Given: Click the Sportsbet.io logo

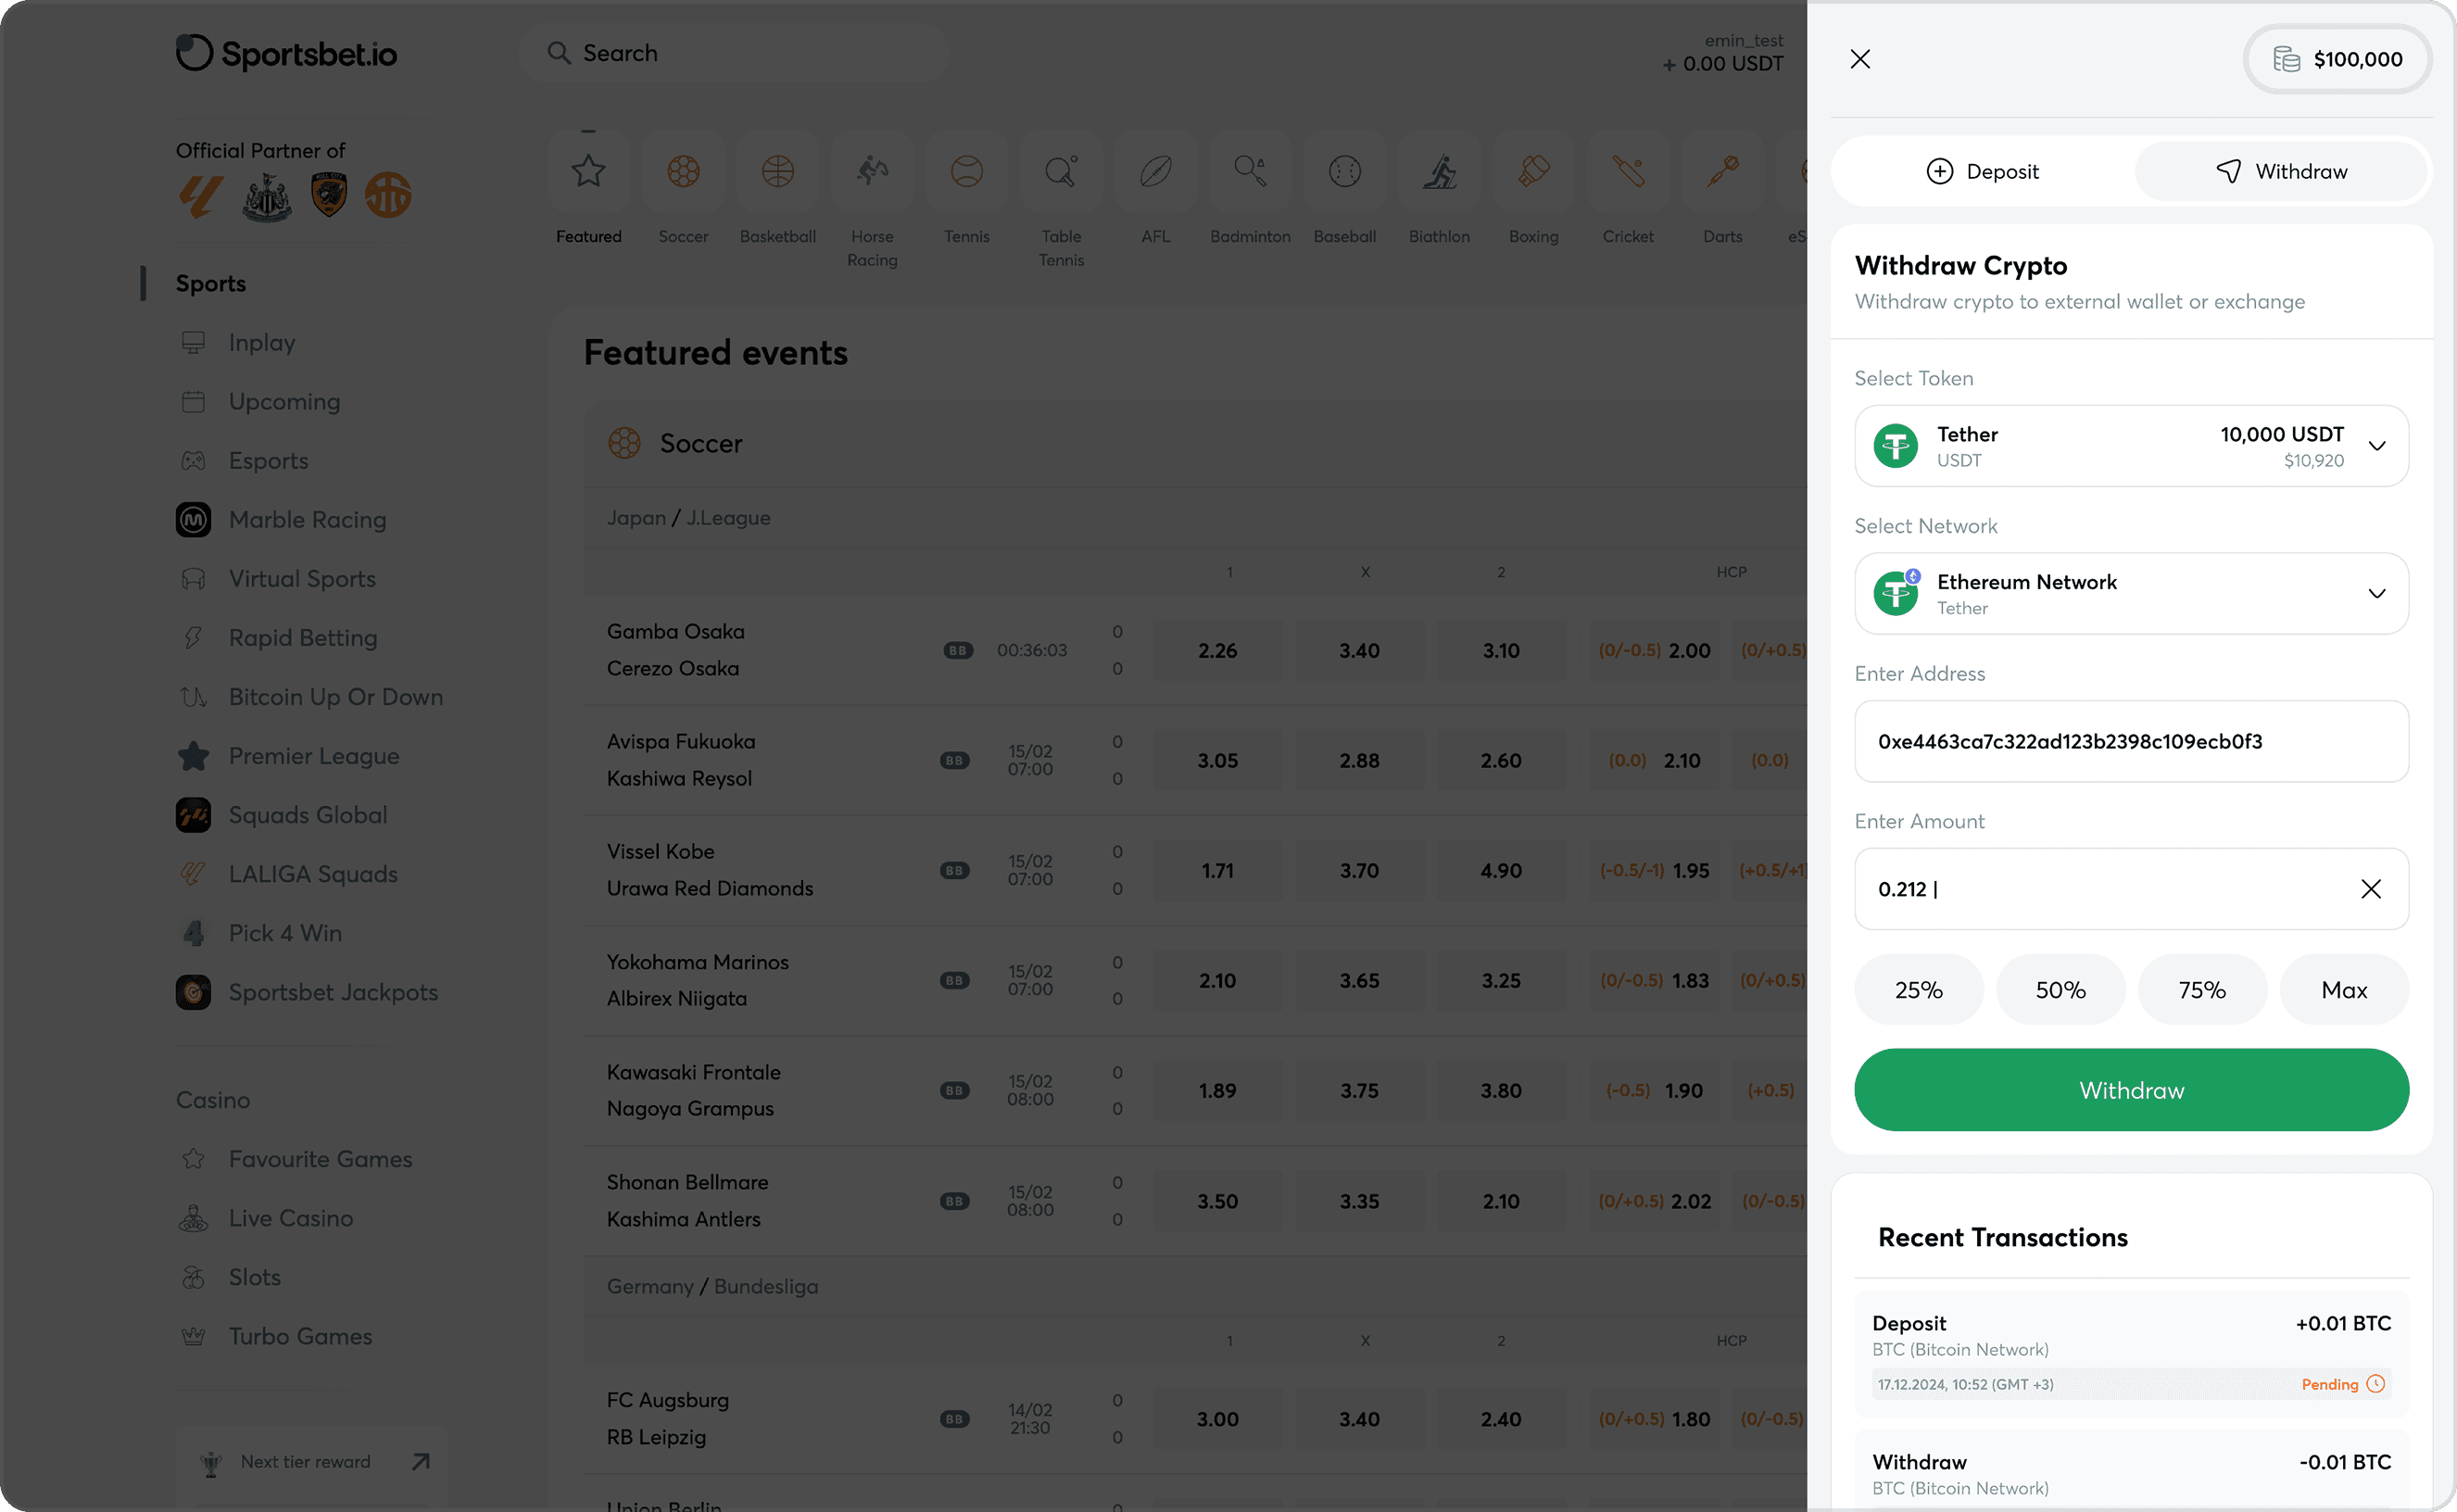Looking at the screenshot, I should (287, 53).
